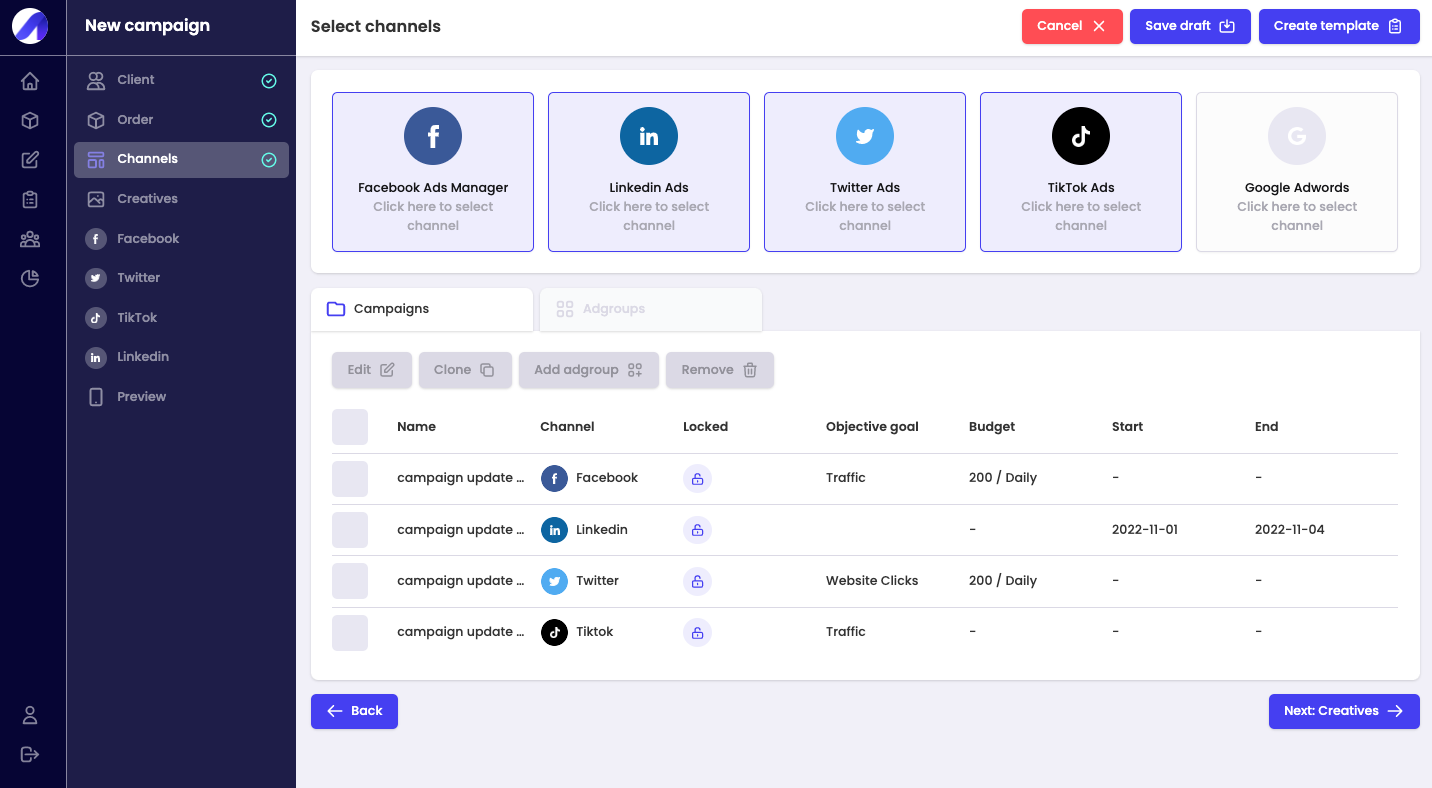This screenshot has width=1432, height=788.
Task: Click the Clone campaign button
Action: point(465,370)
